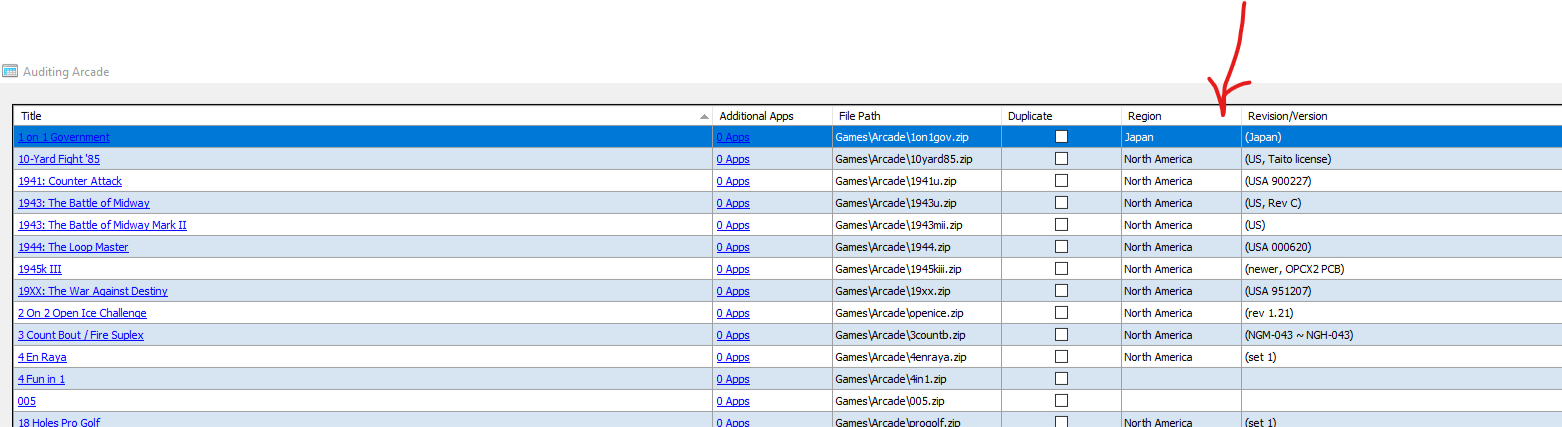Toggle Duplicate checkbox for 1943mii.zip row
The image size is (1562, 427).
(1061, 225)
